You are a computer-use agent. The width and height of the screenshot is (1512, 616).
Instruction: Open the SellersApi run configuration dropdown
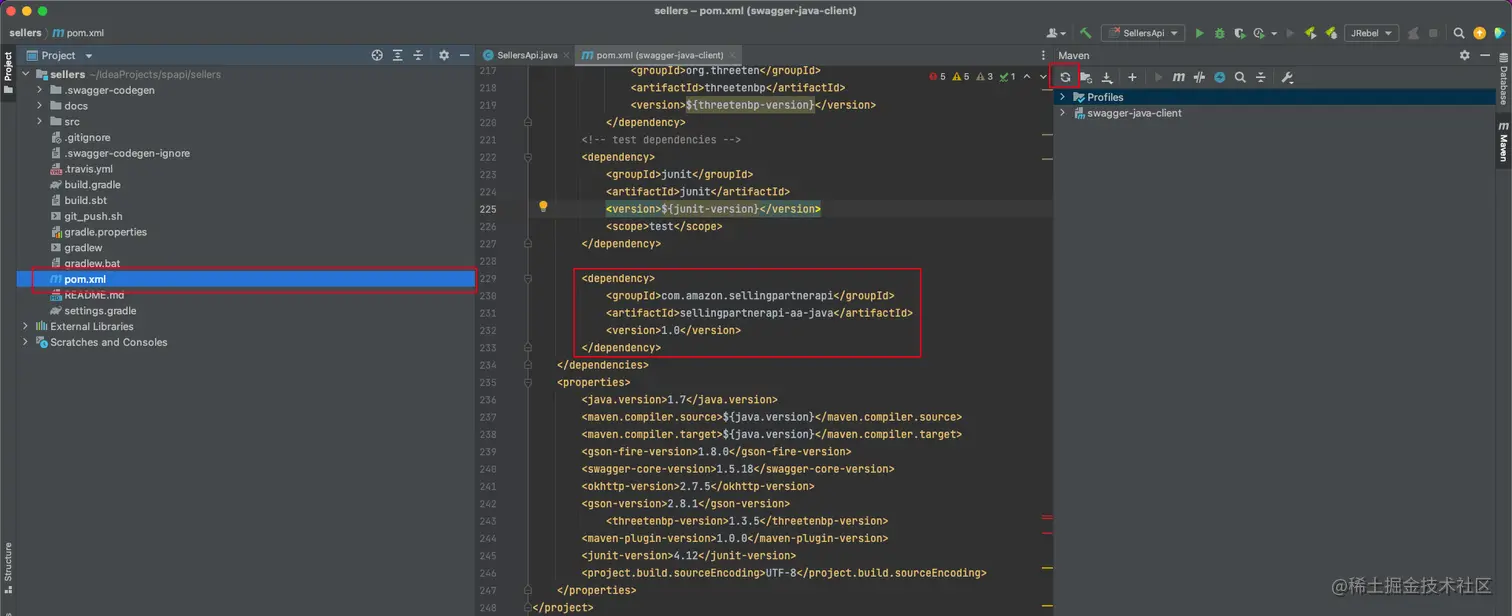tap(1143, 33)
